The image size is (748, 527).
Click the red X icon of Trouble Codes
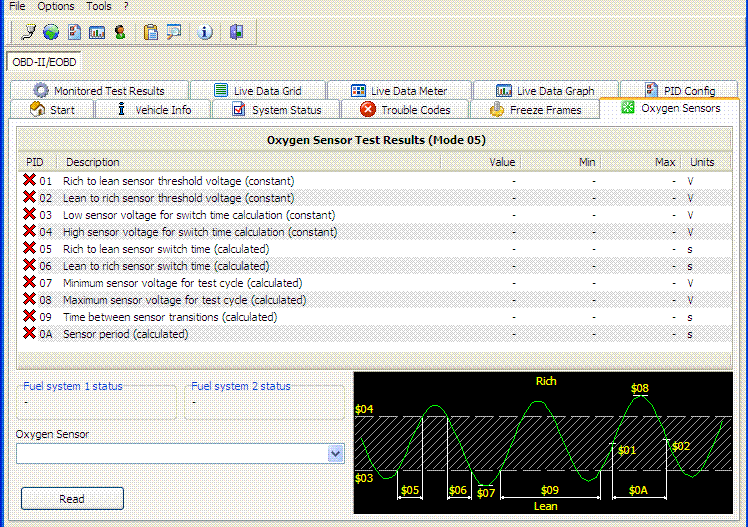point(367,109)
